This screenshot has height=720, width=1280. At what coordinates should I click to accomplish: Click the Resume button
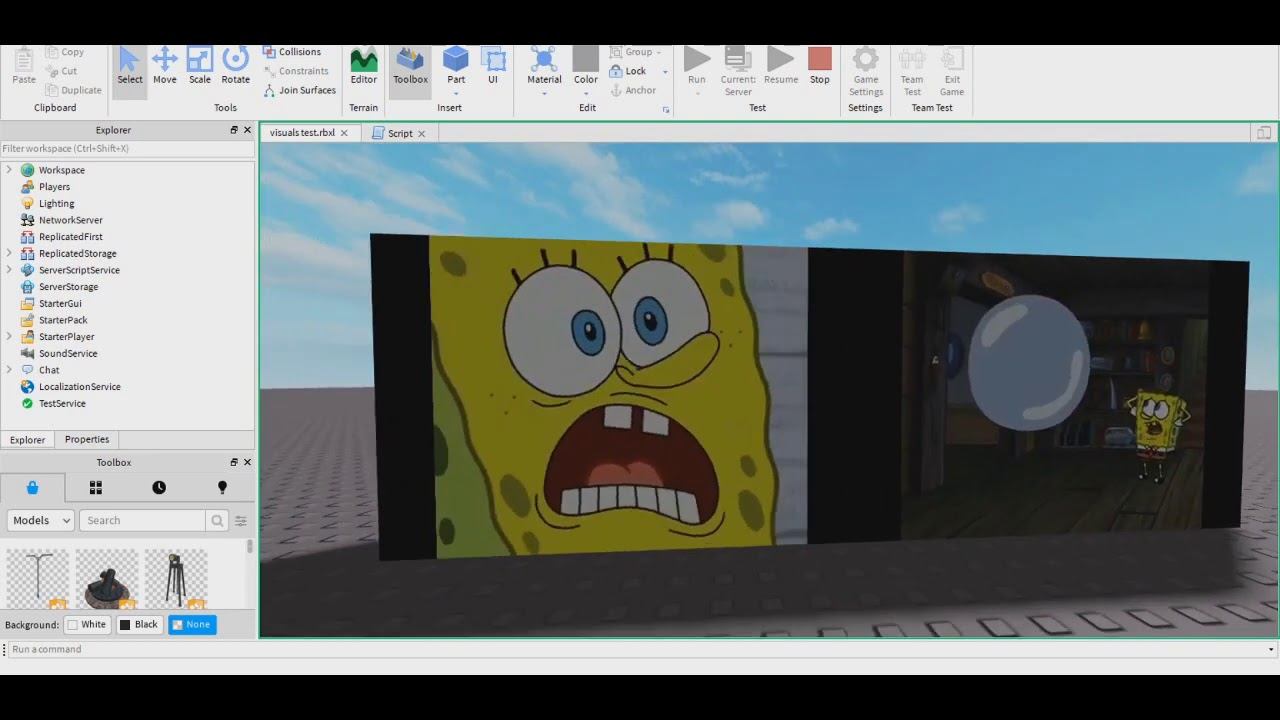[781, 67]
